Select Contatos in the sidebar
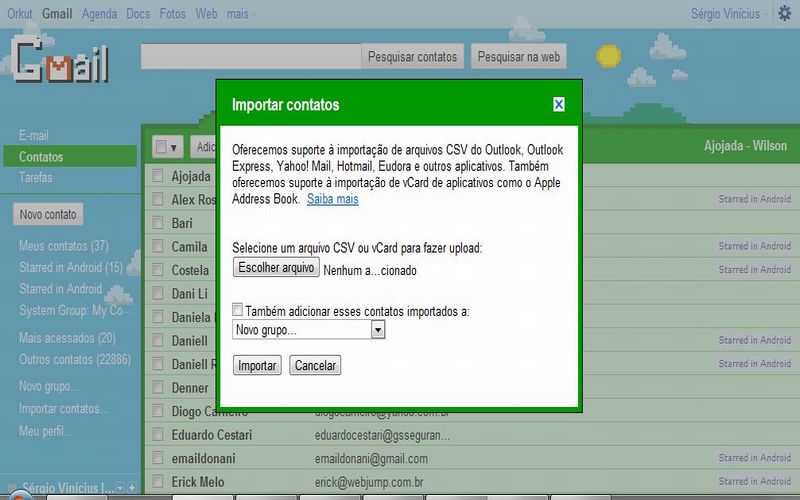 point(70,156)
